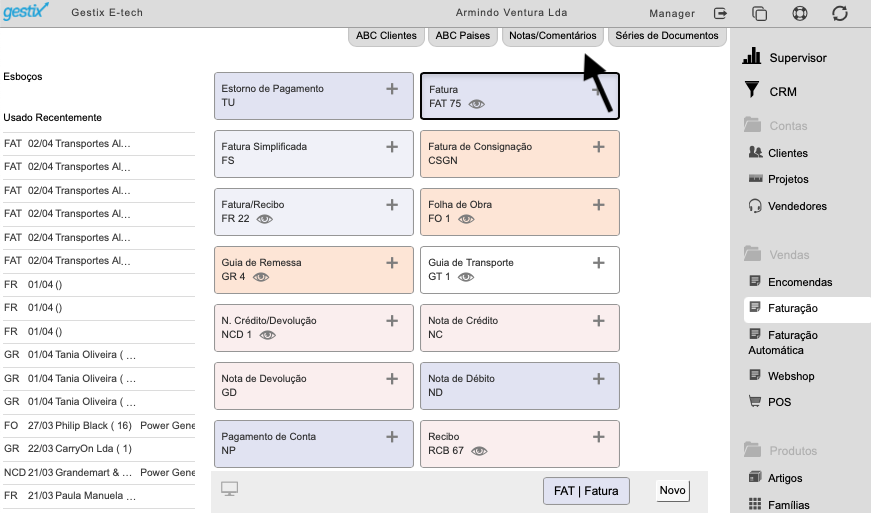Open Supervisor bar chart icon
The height and width of the screenshot is (513, 871).
point(752,56)
